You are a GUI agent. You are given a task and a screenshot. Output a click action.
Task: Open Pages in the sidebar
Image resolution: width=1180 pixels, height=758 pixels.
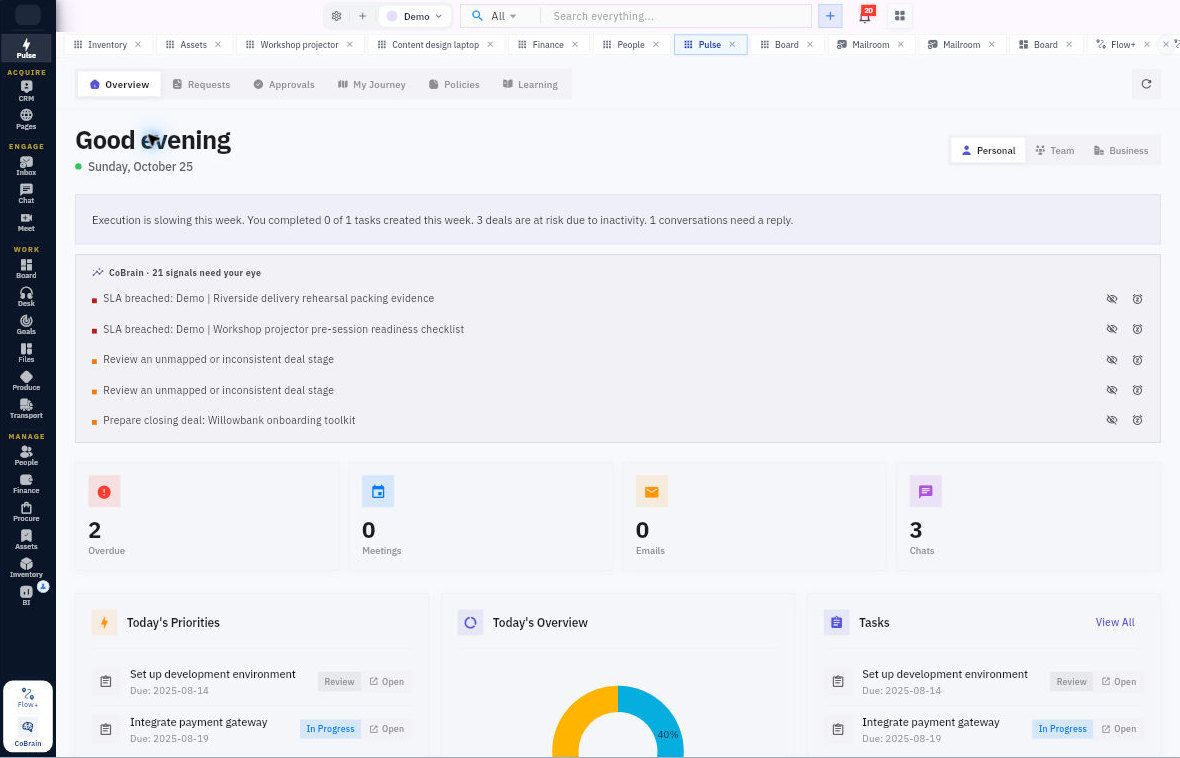[x=26, y=119]
